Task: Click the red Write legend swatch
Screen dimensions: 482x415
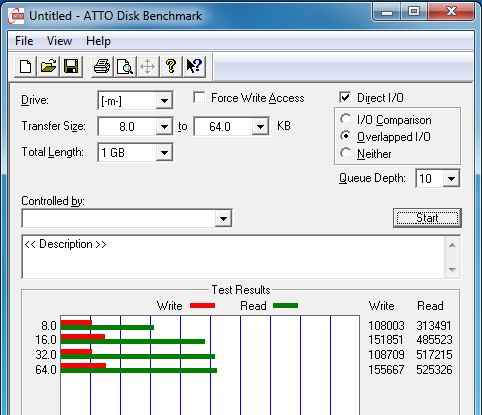Action: [x=203, y=305]
